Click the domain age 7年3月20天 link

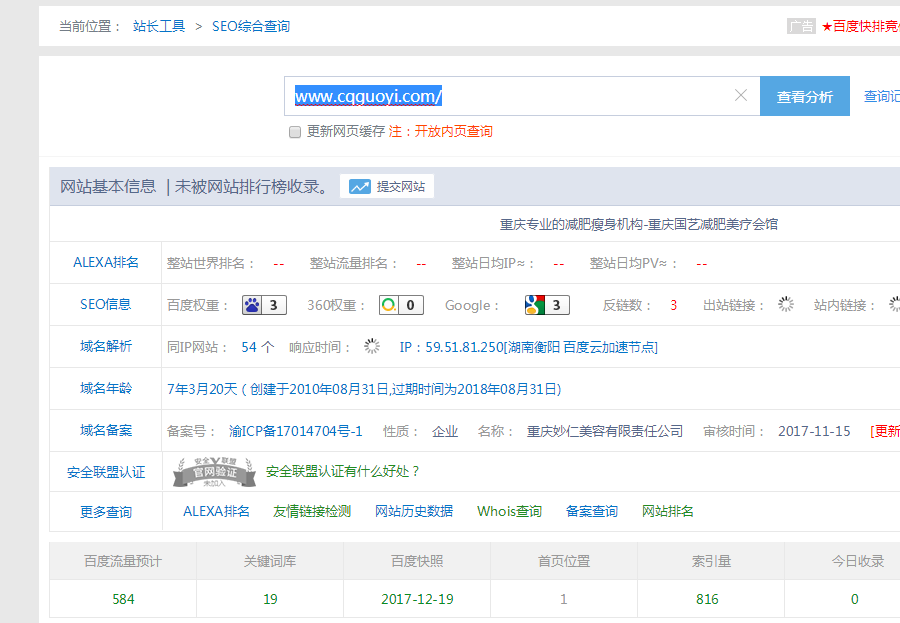(x=364, y=389)
